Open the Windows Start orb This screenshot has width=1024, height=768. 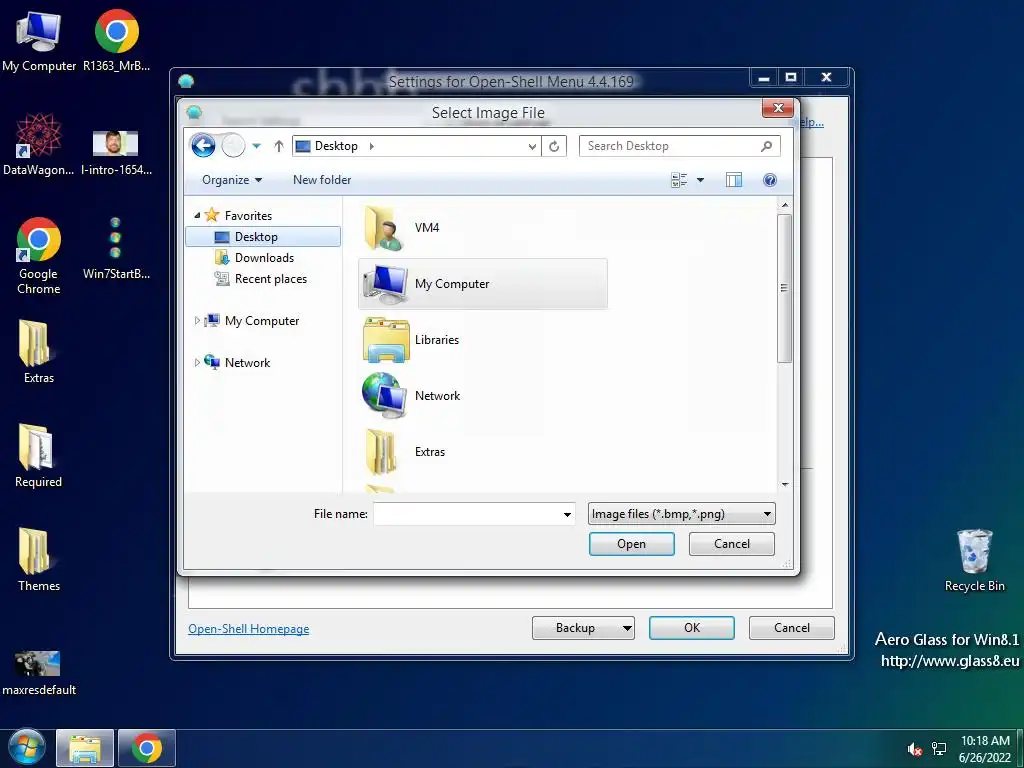coord(27,748)
